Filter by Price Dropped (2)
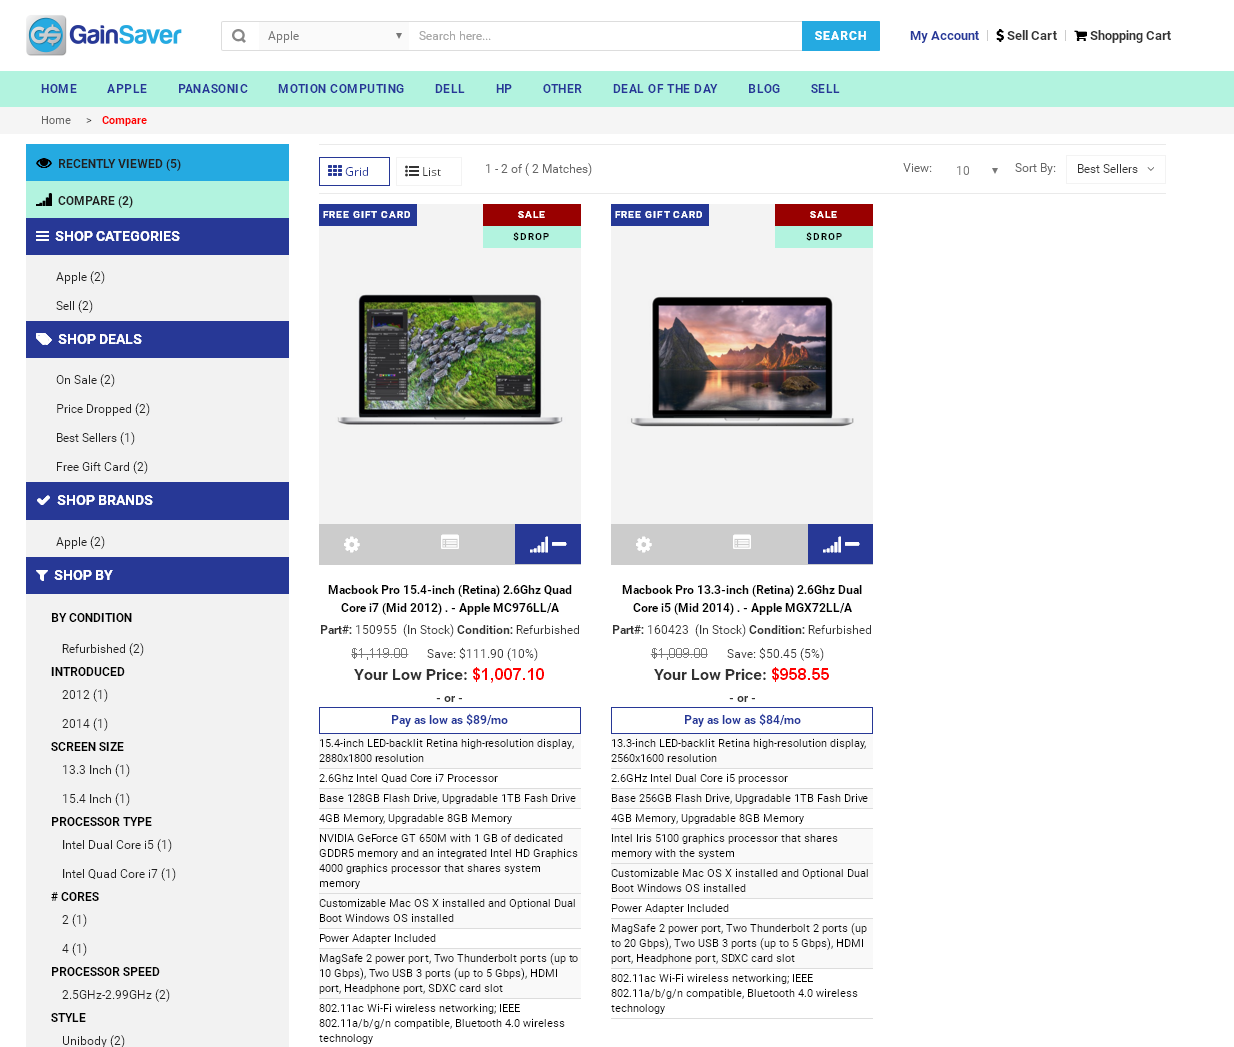This screenshot has height=1047, width=1234. click(x=103, y=409)
